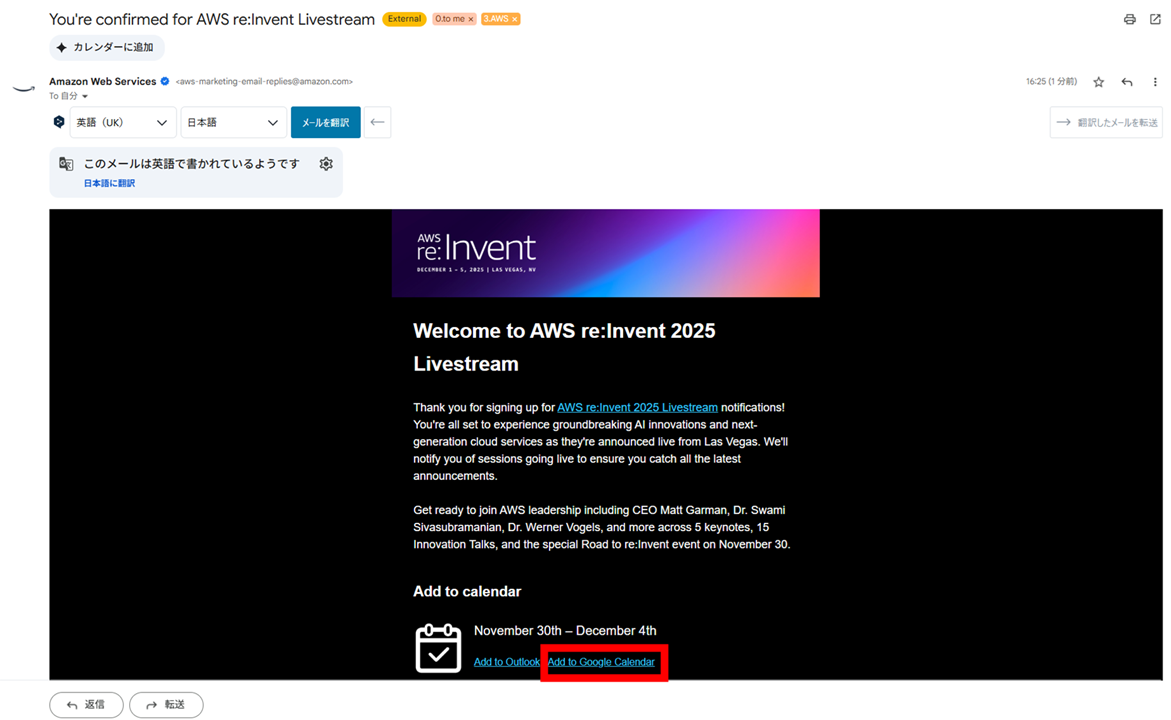Click the 日本語に翻訳 link
This screenshot has width=1171, height=720.
109,182
